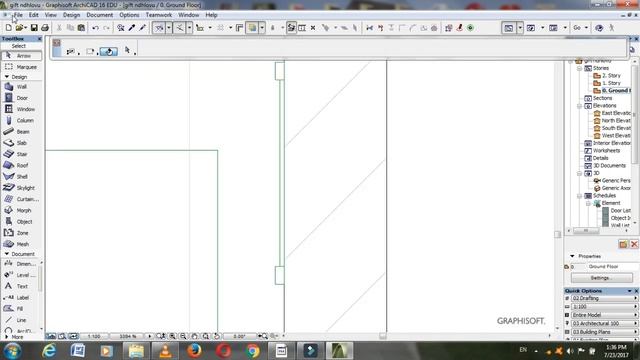640x360 pixels.
Task: Click the Undo arrow in toolbar
Action: (95, 28)
